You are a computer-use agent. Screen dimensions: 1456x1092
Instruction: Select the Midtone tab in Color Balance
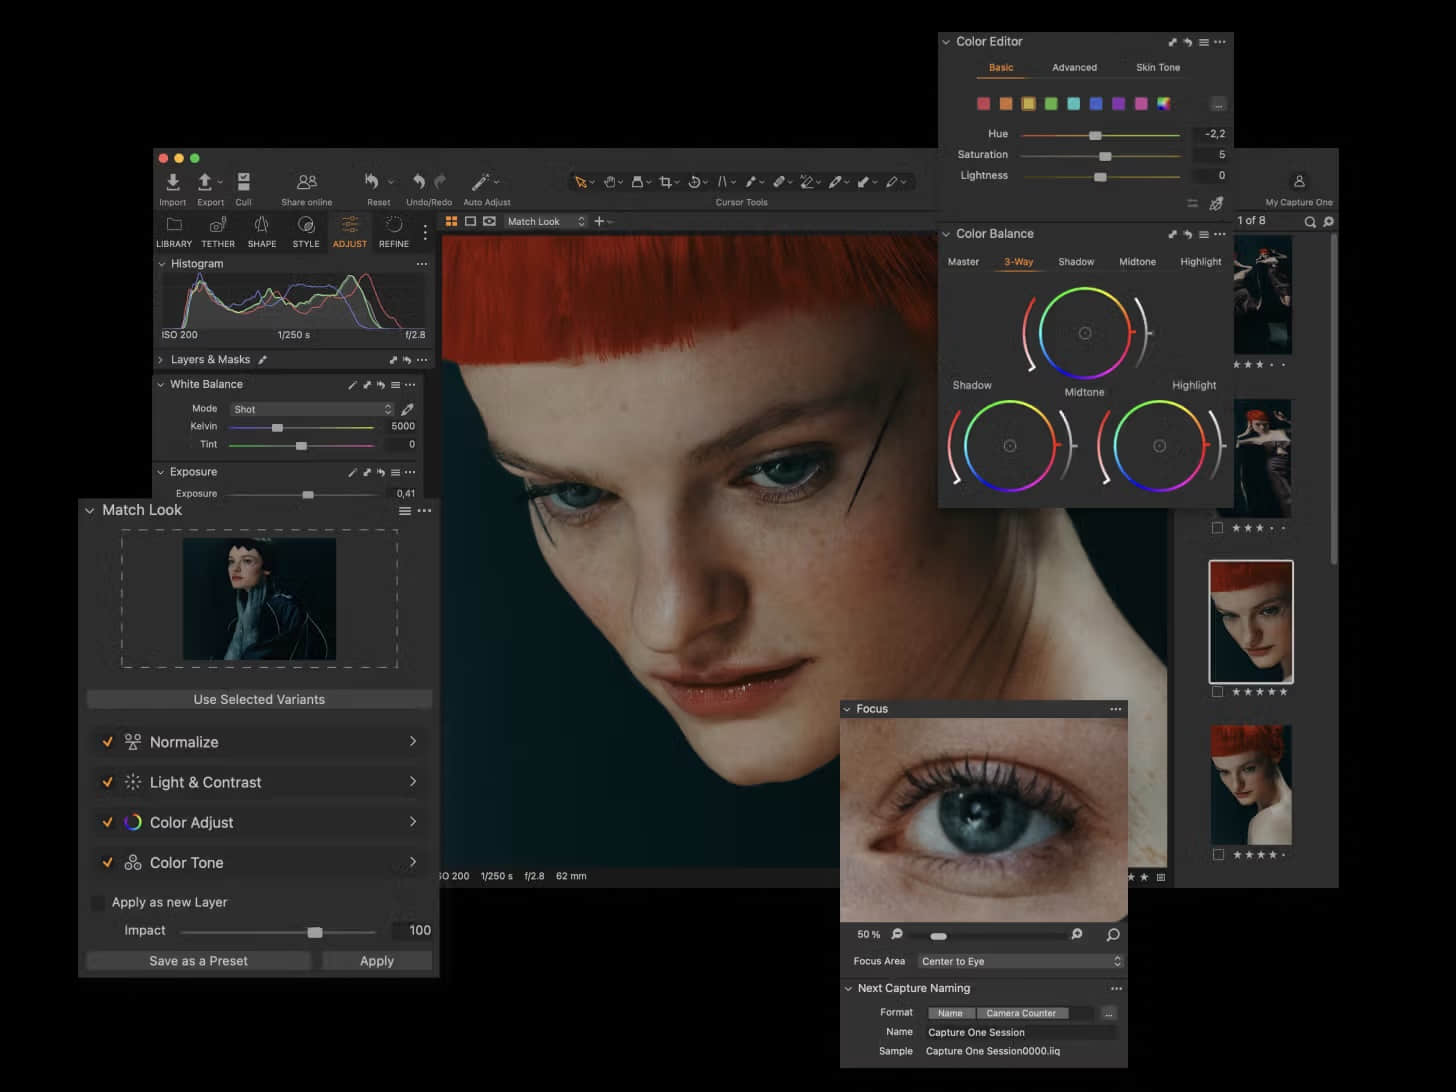(1137, 262)
